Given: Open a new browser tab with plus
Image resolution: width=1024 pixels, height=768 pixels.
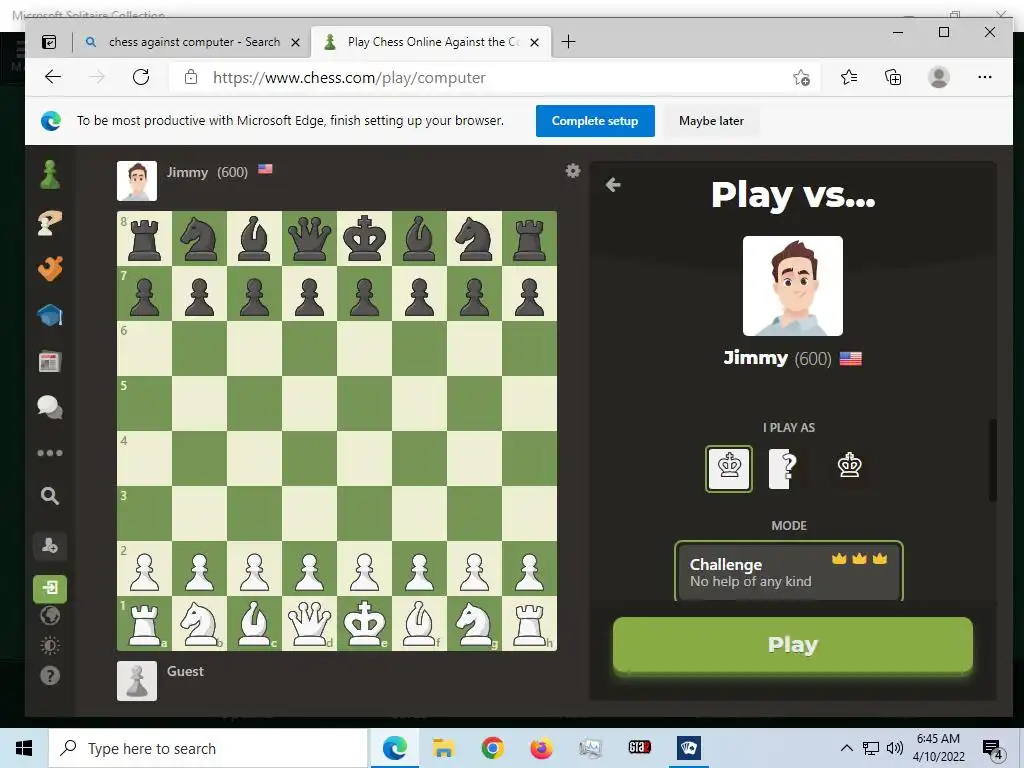Looking at the screenshot, I should (x=568, y=42).
